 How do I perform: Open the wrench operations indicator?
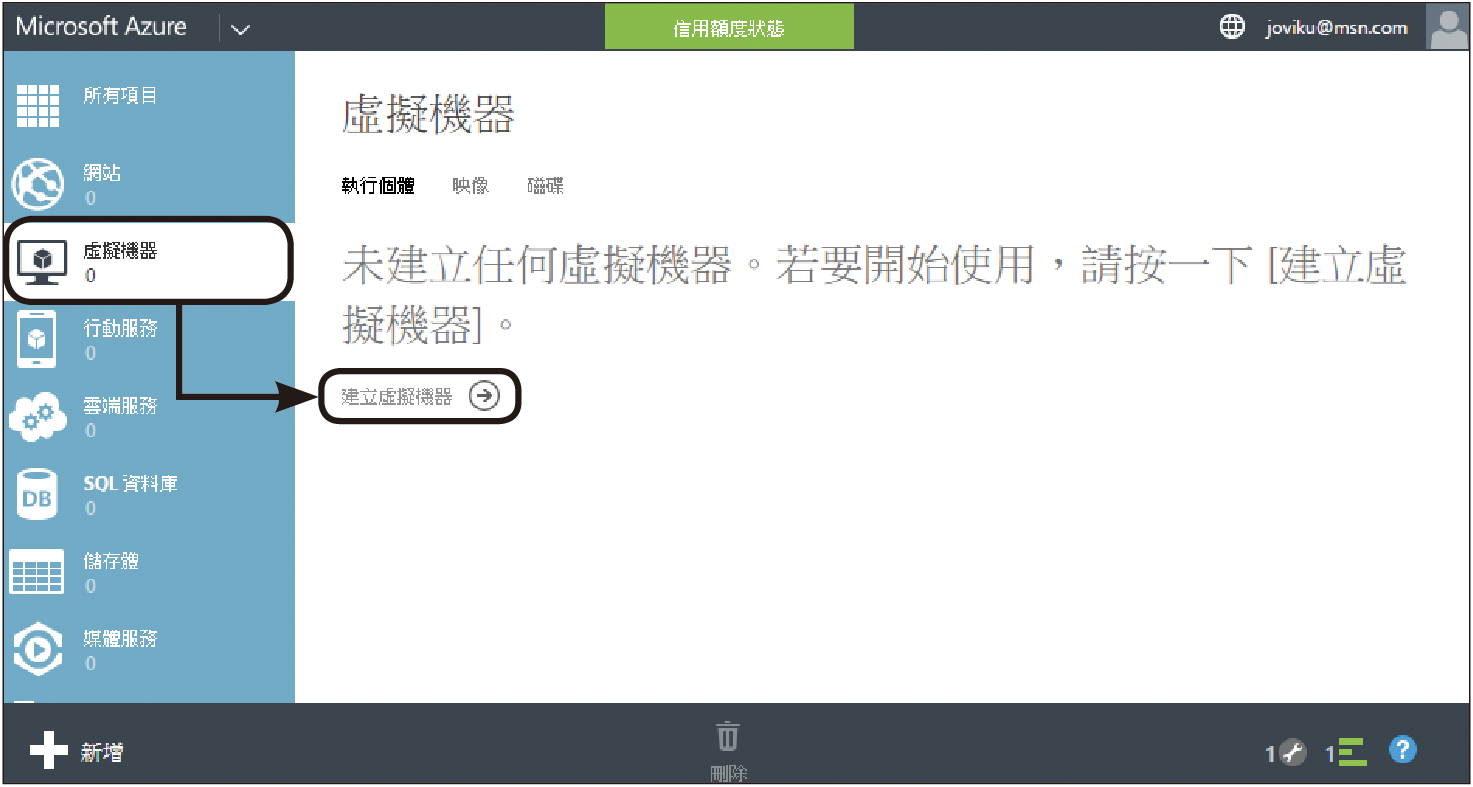[x=1293, y=753]
